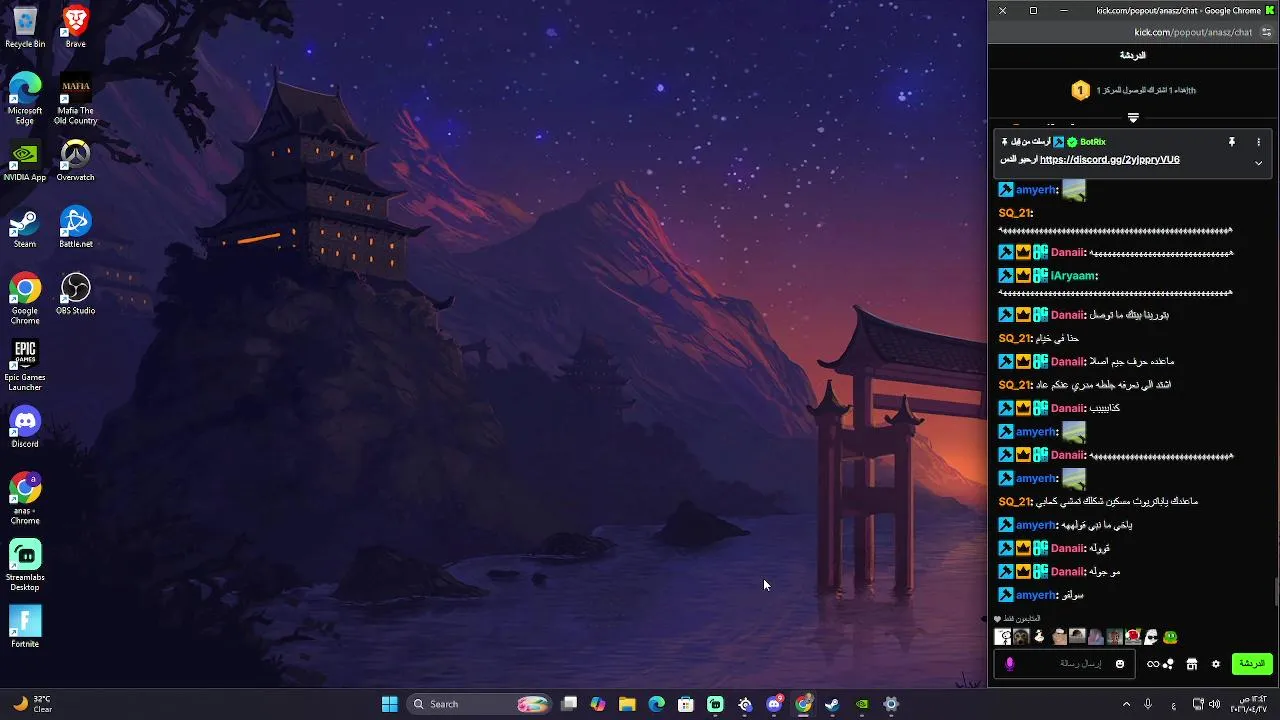Launch Brave browser from desktop

[x=75, y=27]
